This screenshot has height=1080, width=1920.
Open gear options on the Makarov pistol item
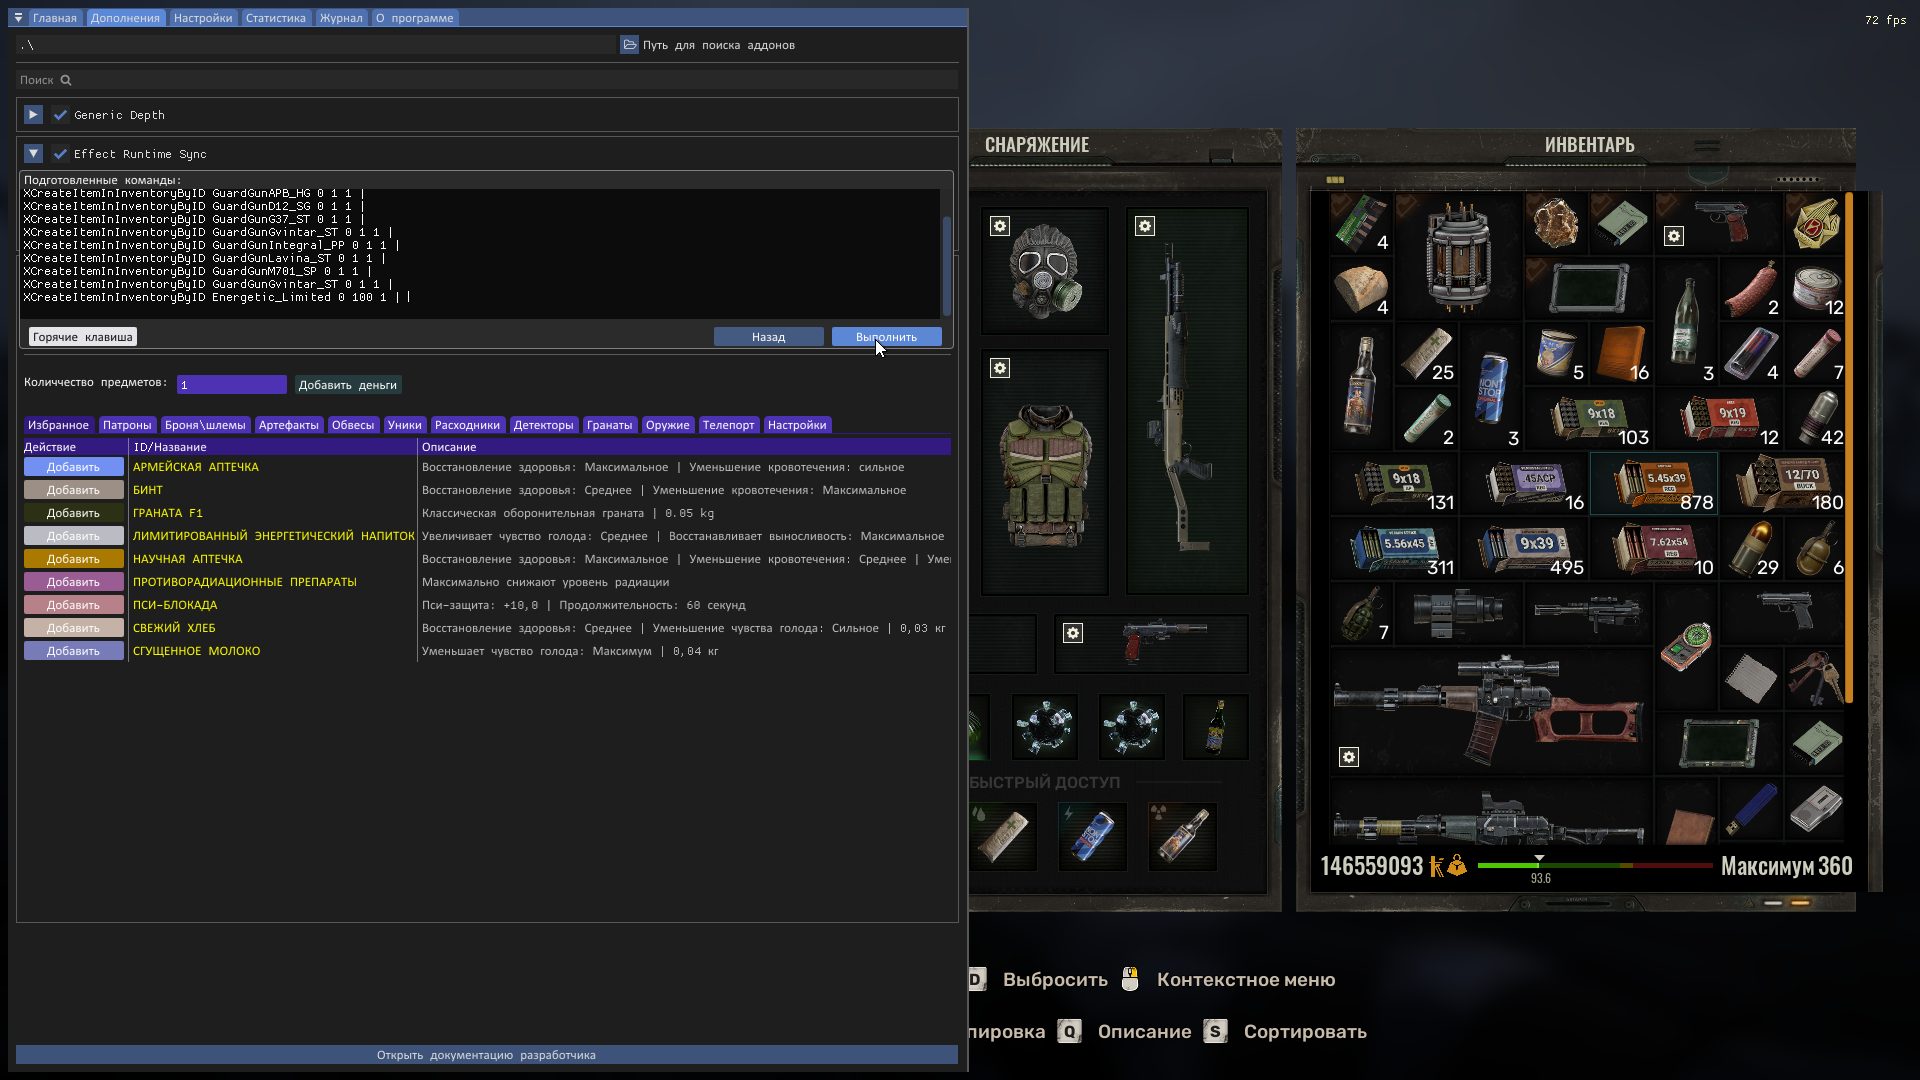1674,237
